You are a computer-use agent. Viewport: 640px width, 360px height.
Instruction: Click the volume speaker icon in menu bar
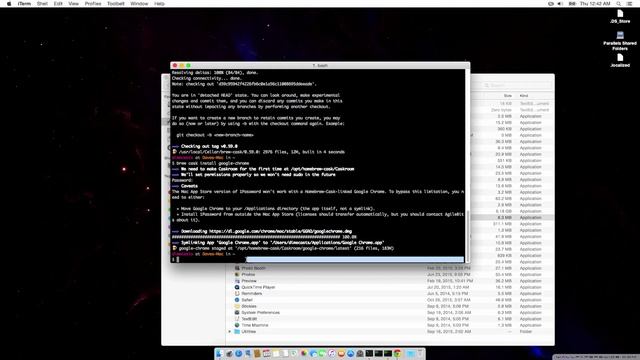click(x=560, y=4)
